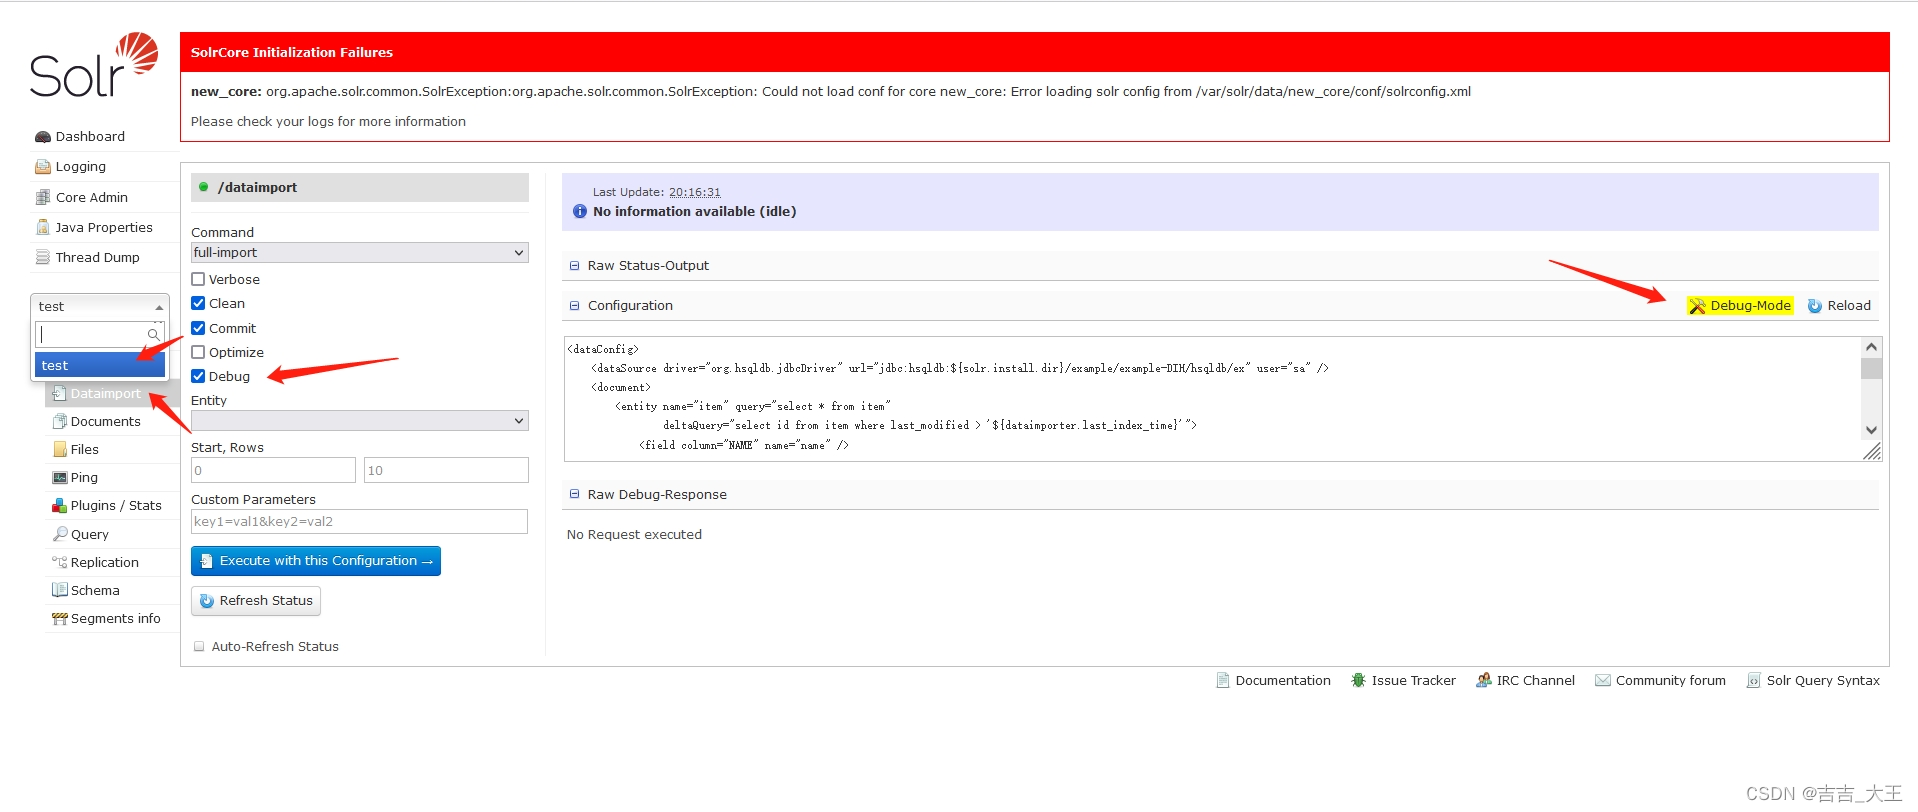The image size is (1918, 812).
Task: Click configuration textarea resize handle
Action: [1873, 452]
